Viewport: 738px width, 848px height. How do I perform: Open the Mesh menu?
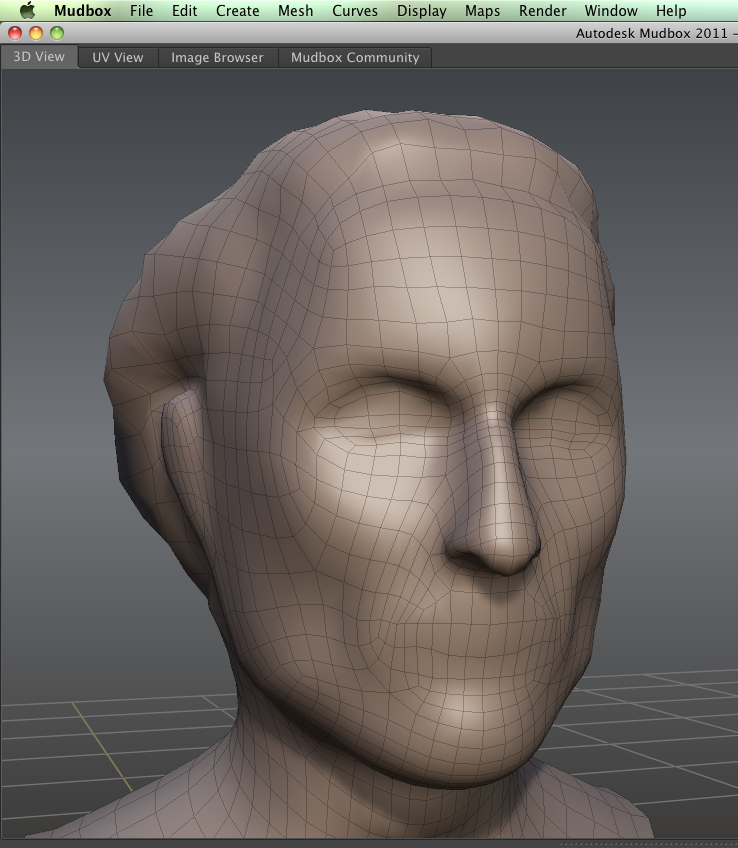pyautogui.click(x=295, y=11)
